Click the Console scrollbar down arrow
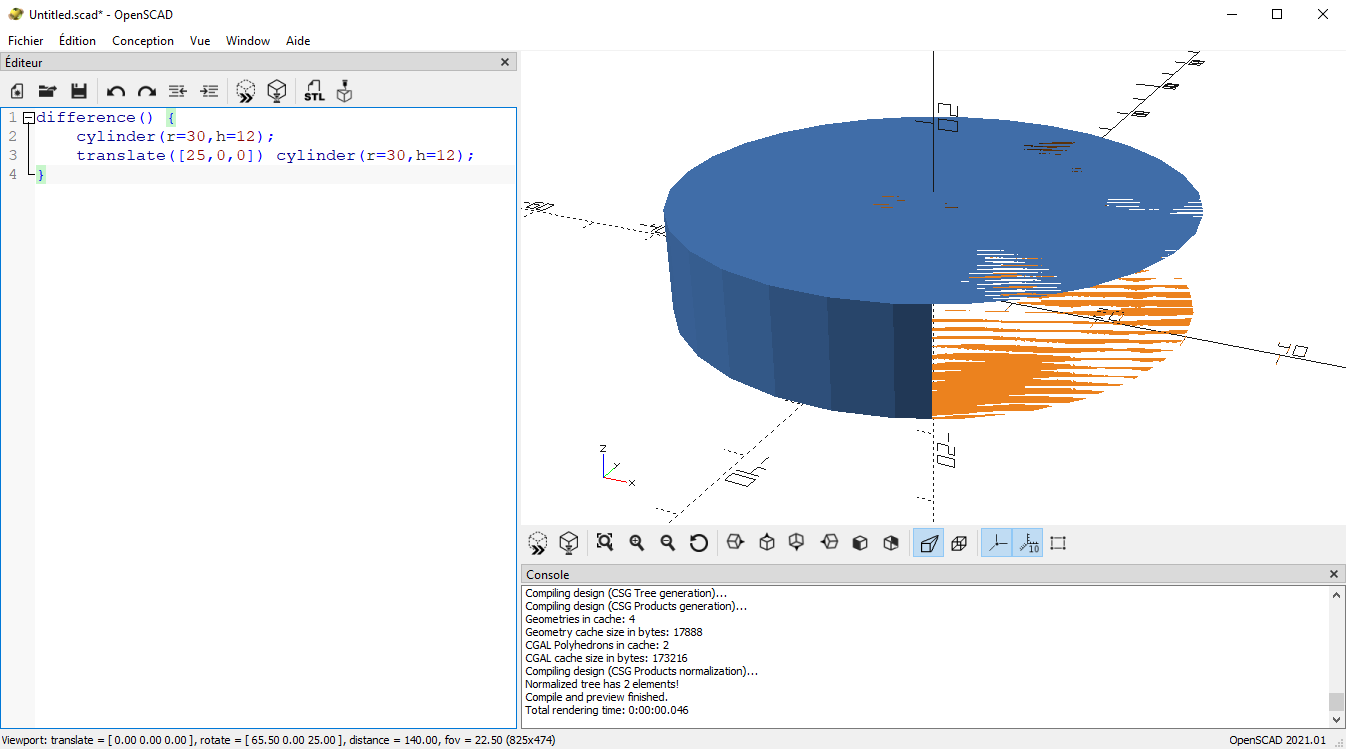This screenshot has width=1346, height=749. click(1336, 719)
